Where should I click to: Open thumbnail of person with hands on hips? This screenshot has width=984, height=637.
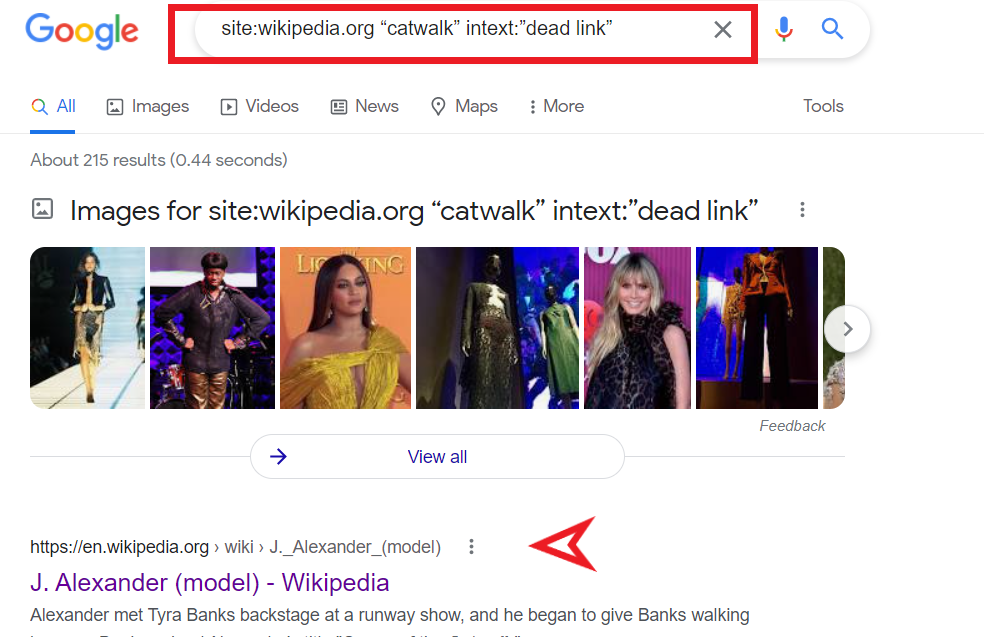[212, 328]
